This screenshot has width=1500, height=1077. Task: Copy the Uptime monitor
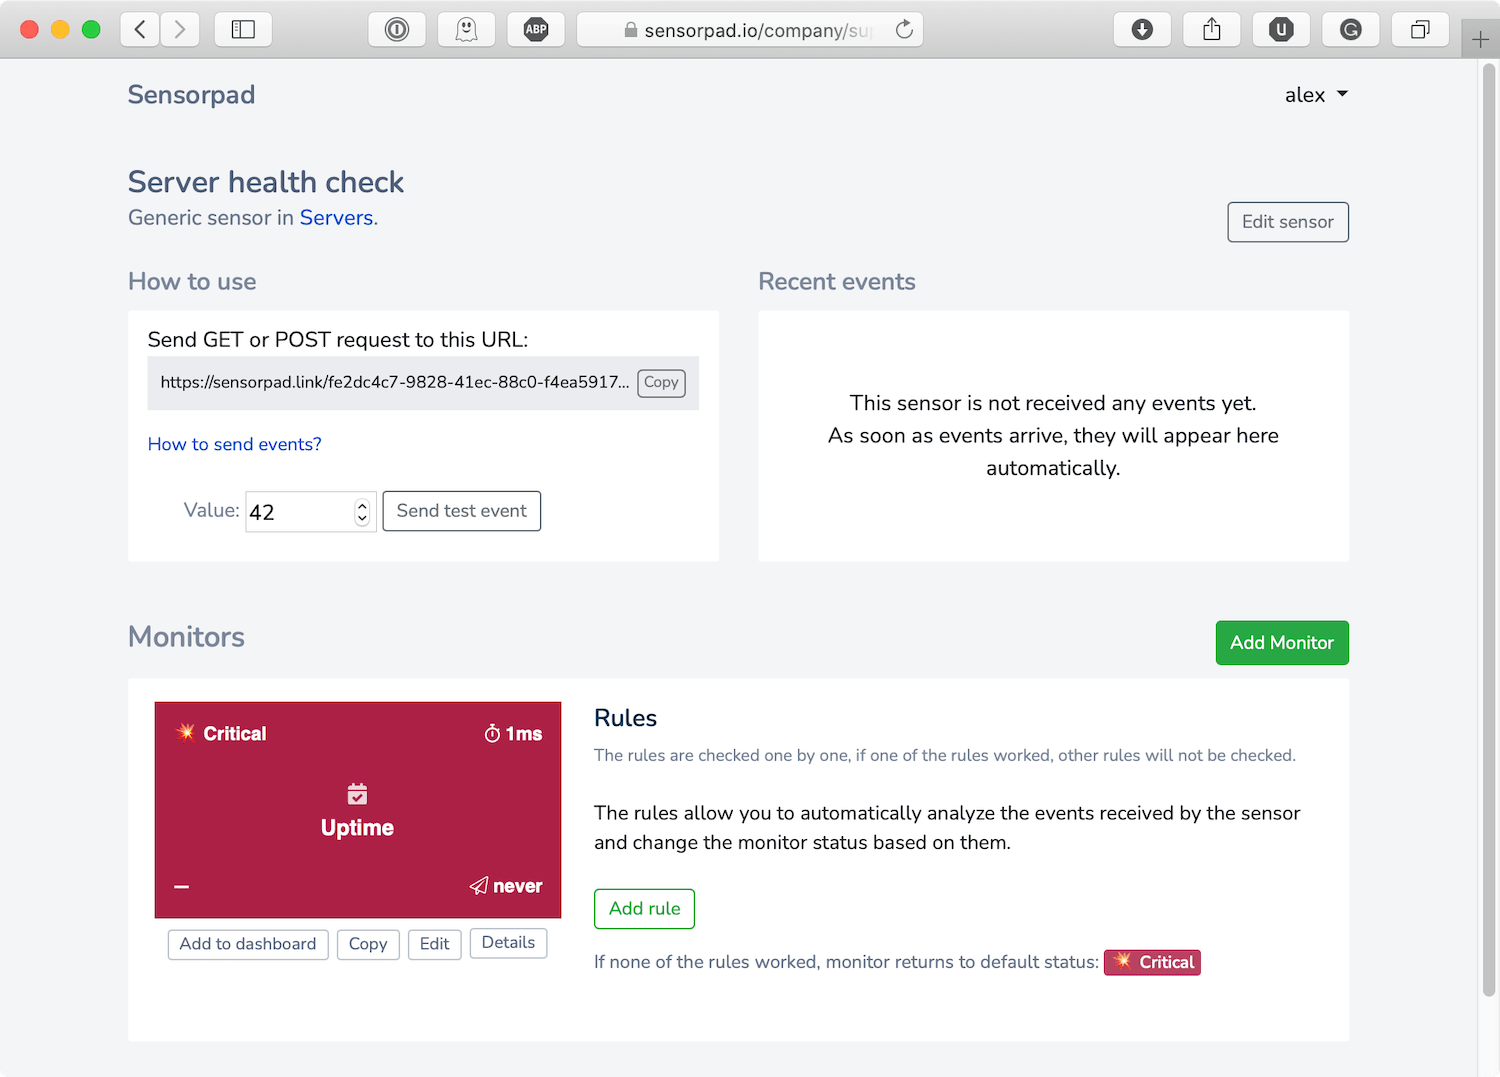(368, 944)
